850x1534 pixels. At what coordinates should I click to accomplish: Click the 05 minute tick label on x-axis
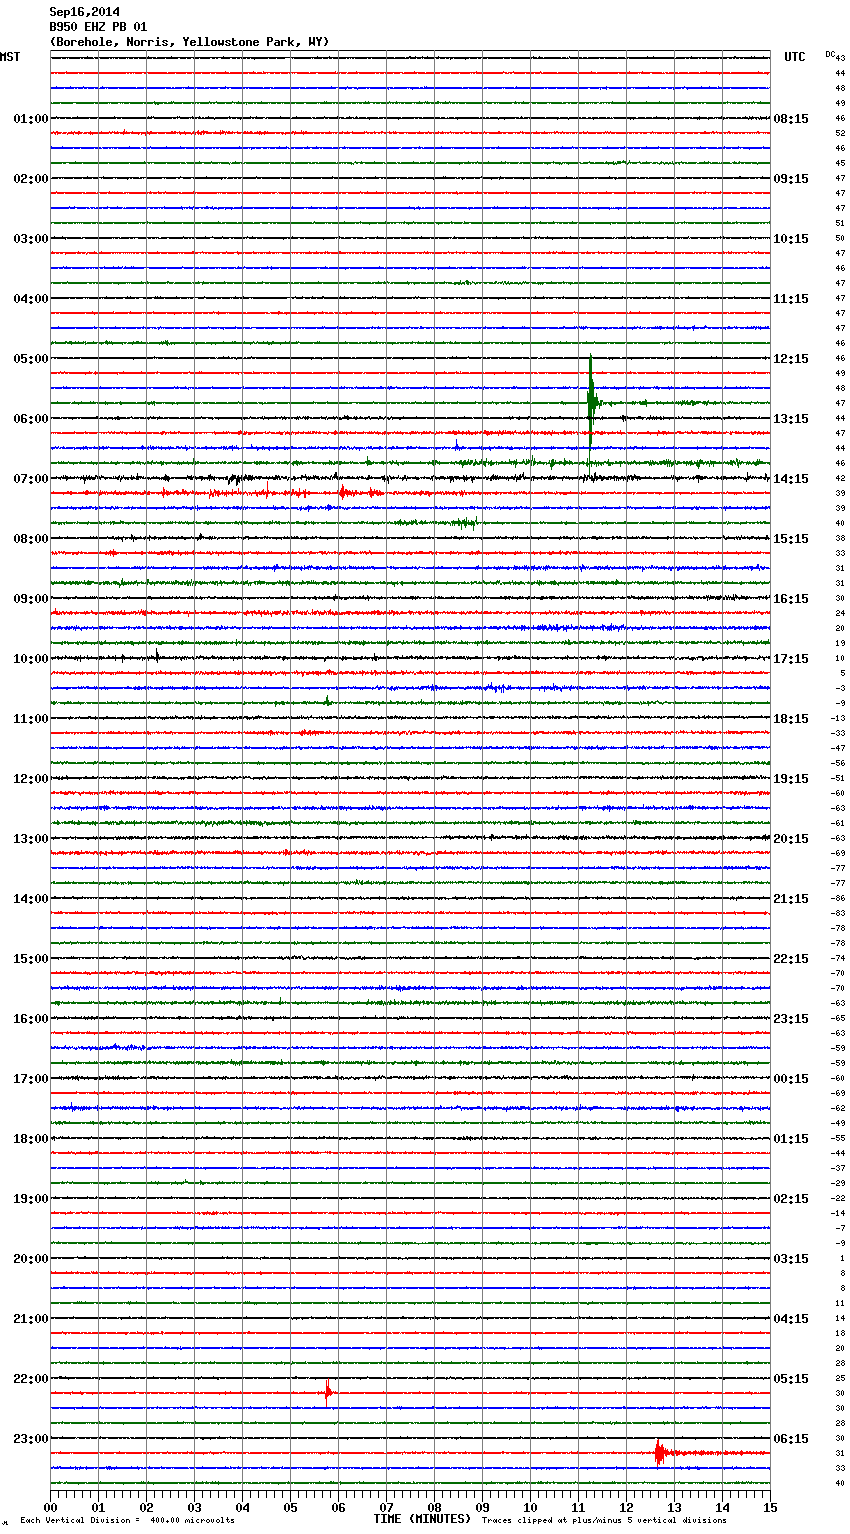290,1507
